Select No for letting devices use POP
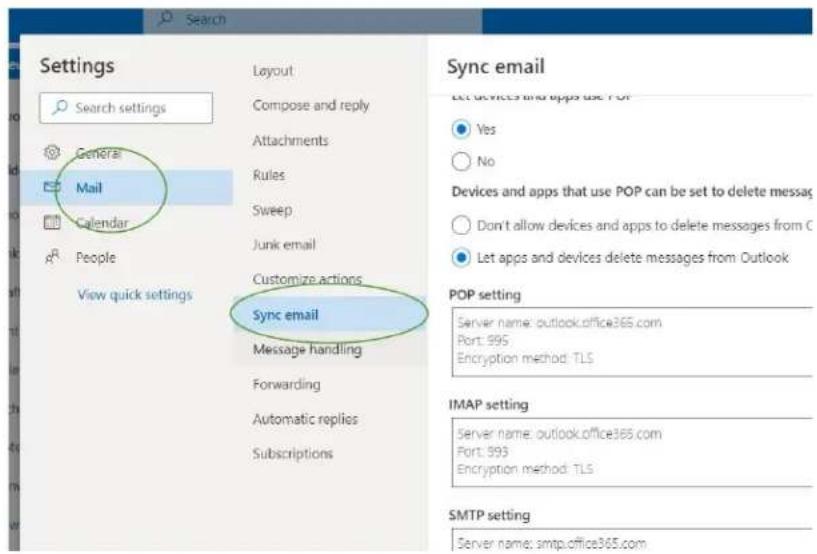Screen dimensions: 817x554 tap(461, 161)
